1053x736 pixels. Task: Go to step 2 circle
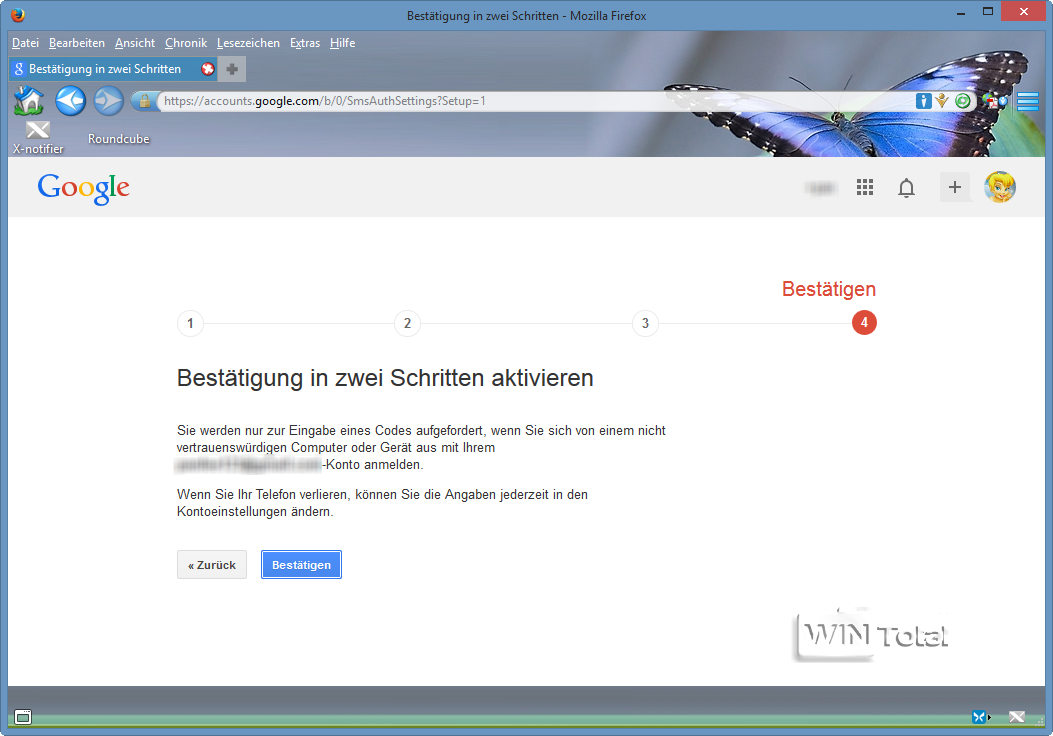click(407, 324)
